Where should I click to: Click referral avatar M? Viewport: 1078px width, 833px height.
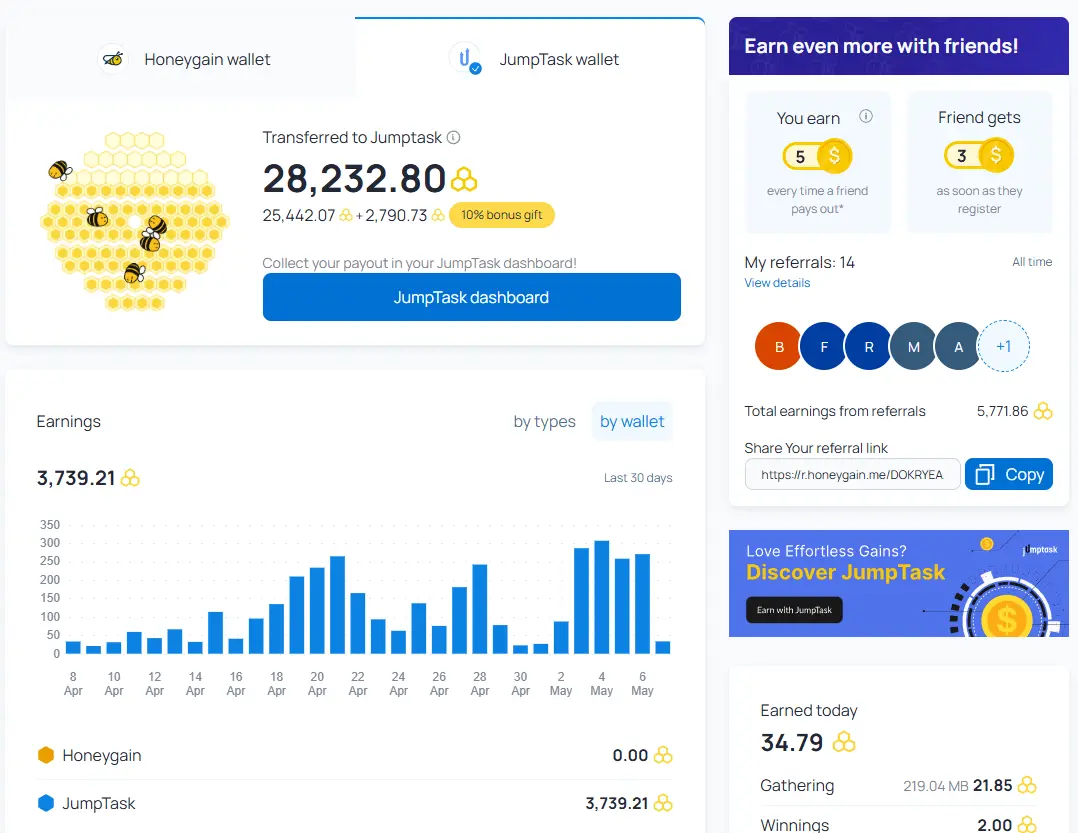pos(914,346)
